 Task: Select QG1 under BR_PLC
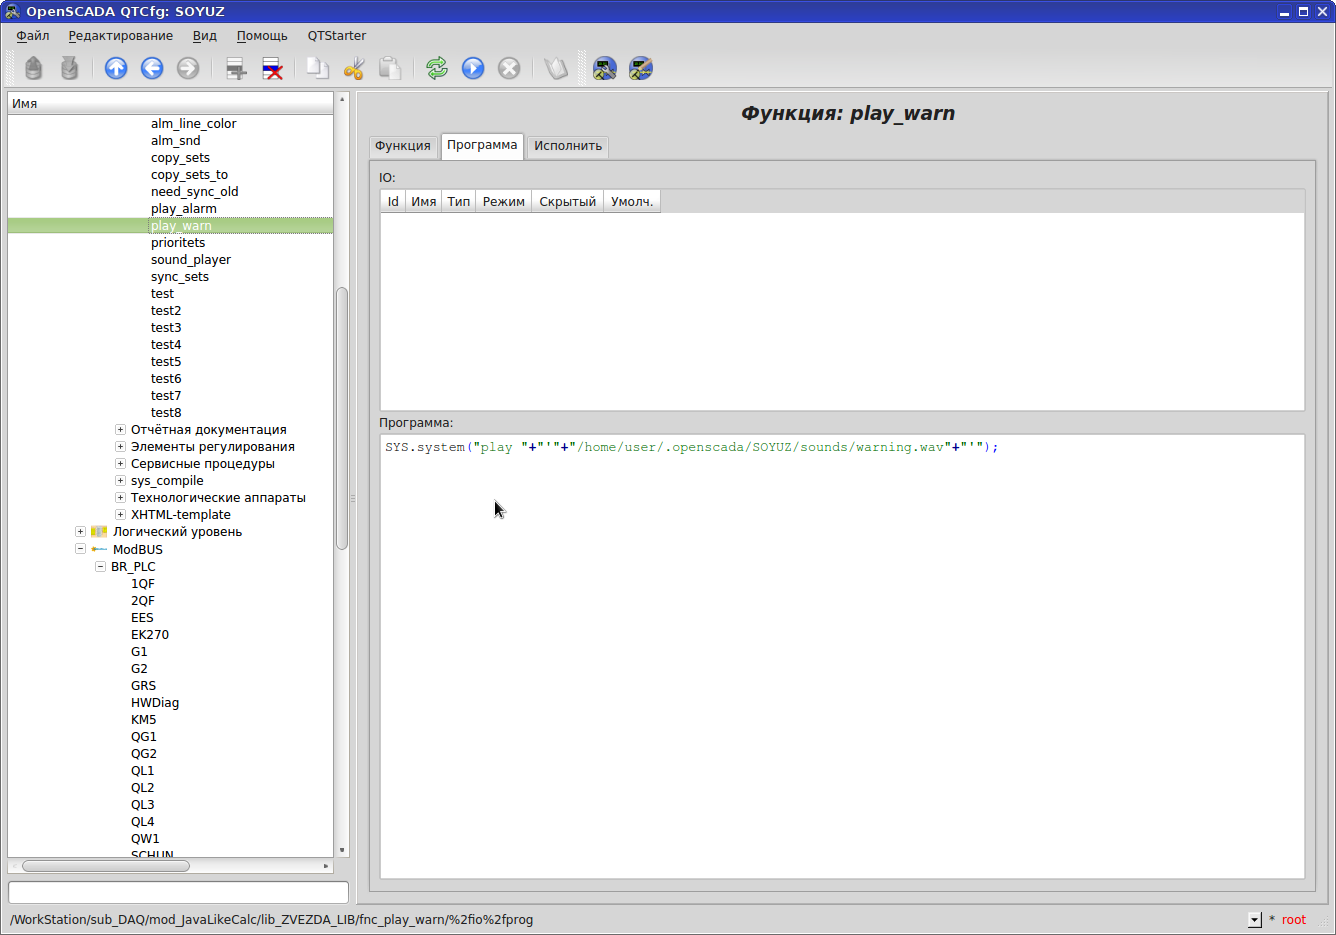coord(144,737)
